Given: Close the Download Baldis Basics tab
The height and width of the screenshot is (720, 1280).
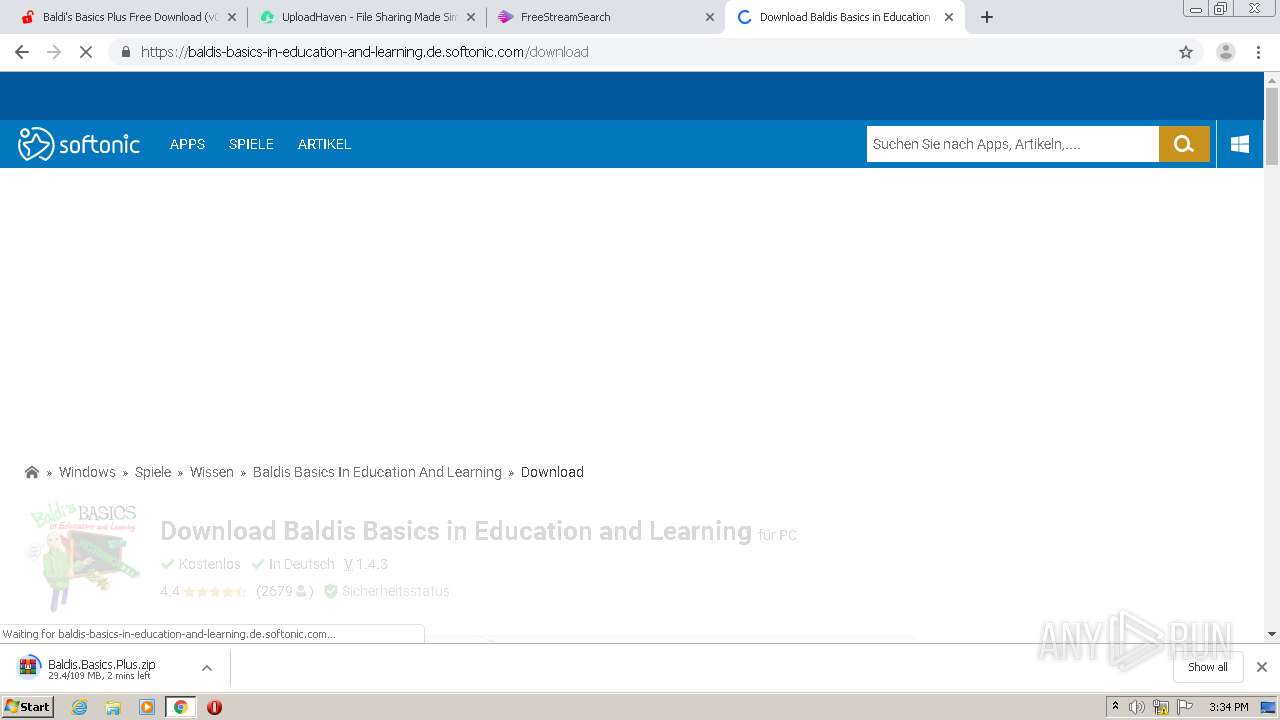Looking at the screenshot, I should 949,17.
